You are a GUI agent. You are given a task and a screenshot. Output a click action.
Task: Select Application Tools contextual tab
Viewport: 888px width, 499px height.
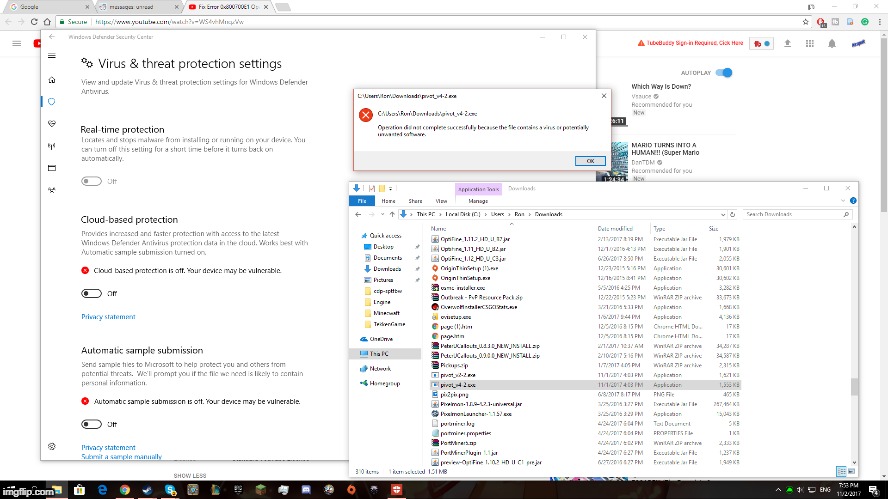click(479, 189)
